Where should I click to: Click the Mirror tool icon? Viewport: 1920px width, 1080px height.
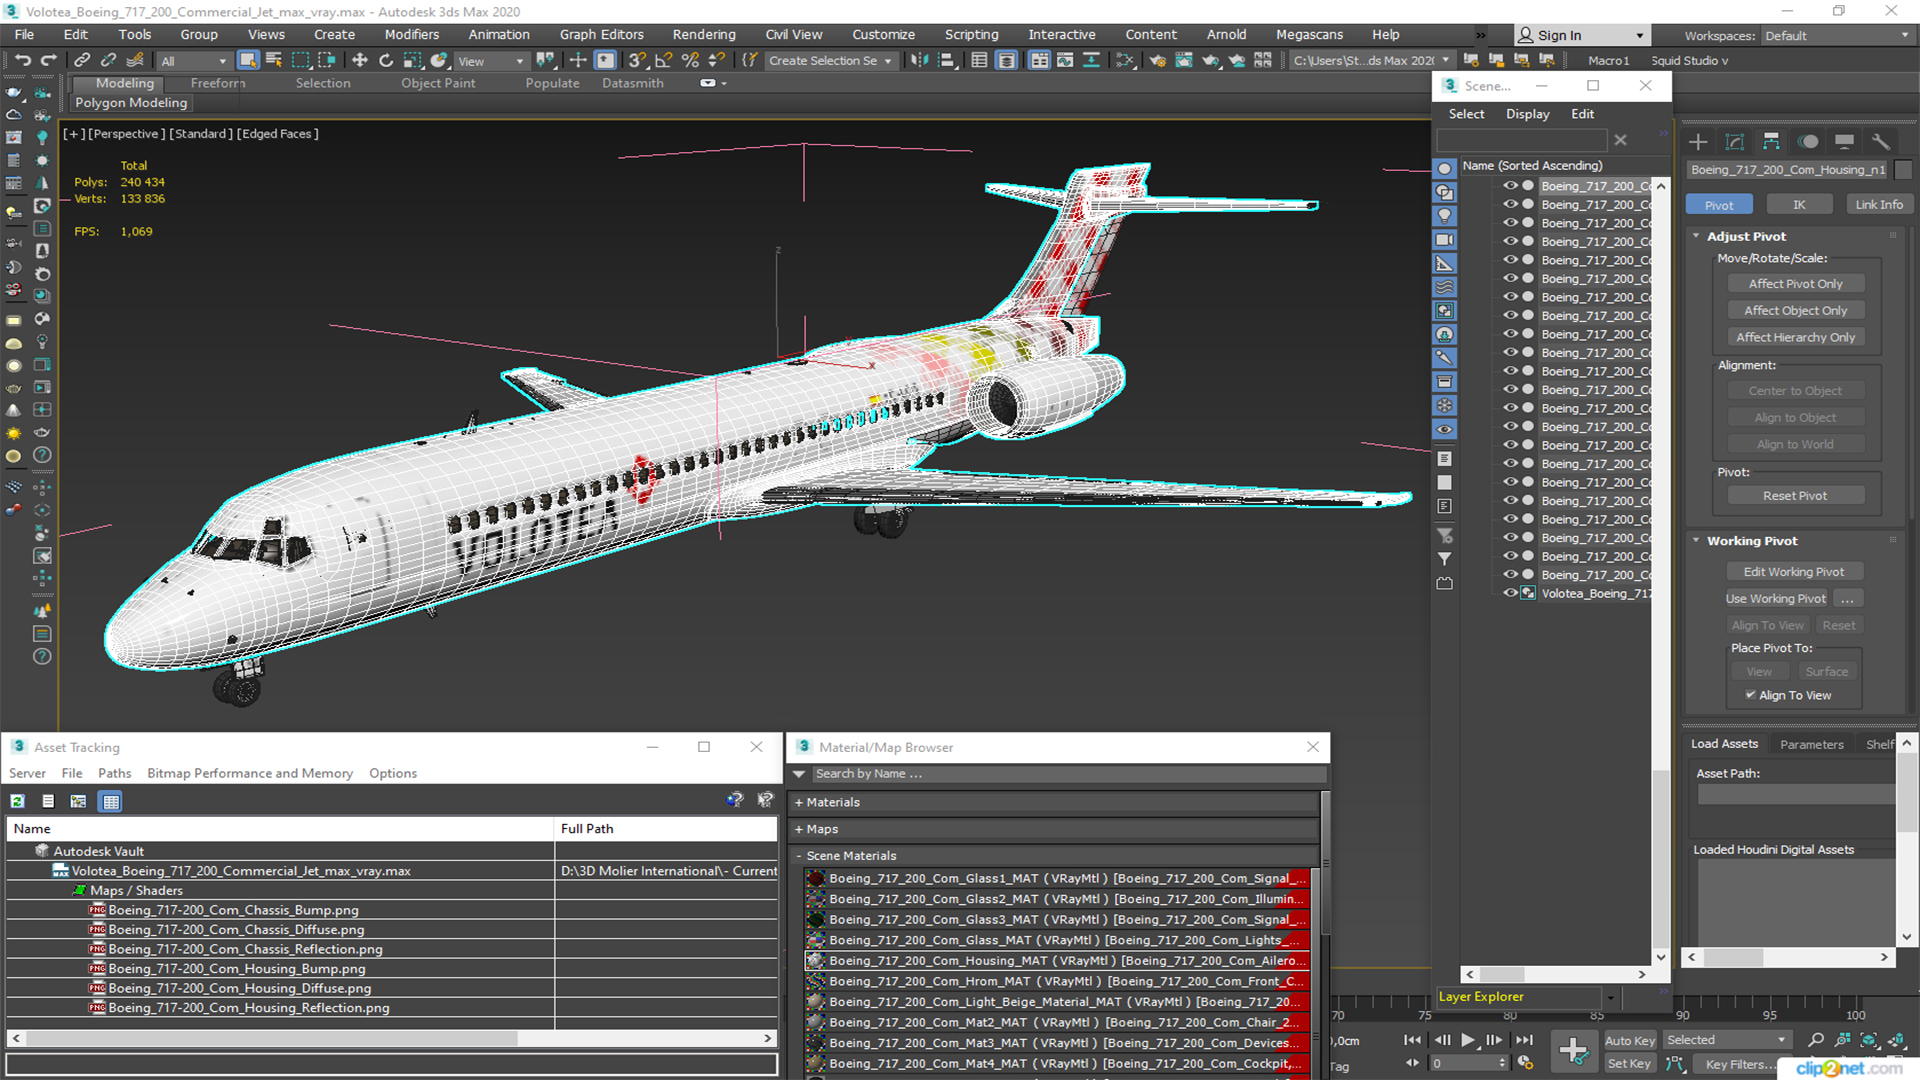[918, 60]
